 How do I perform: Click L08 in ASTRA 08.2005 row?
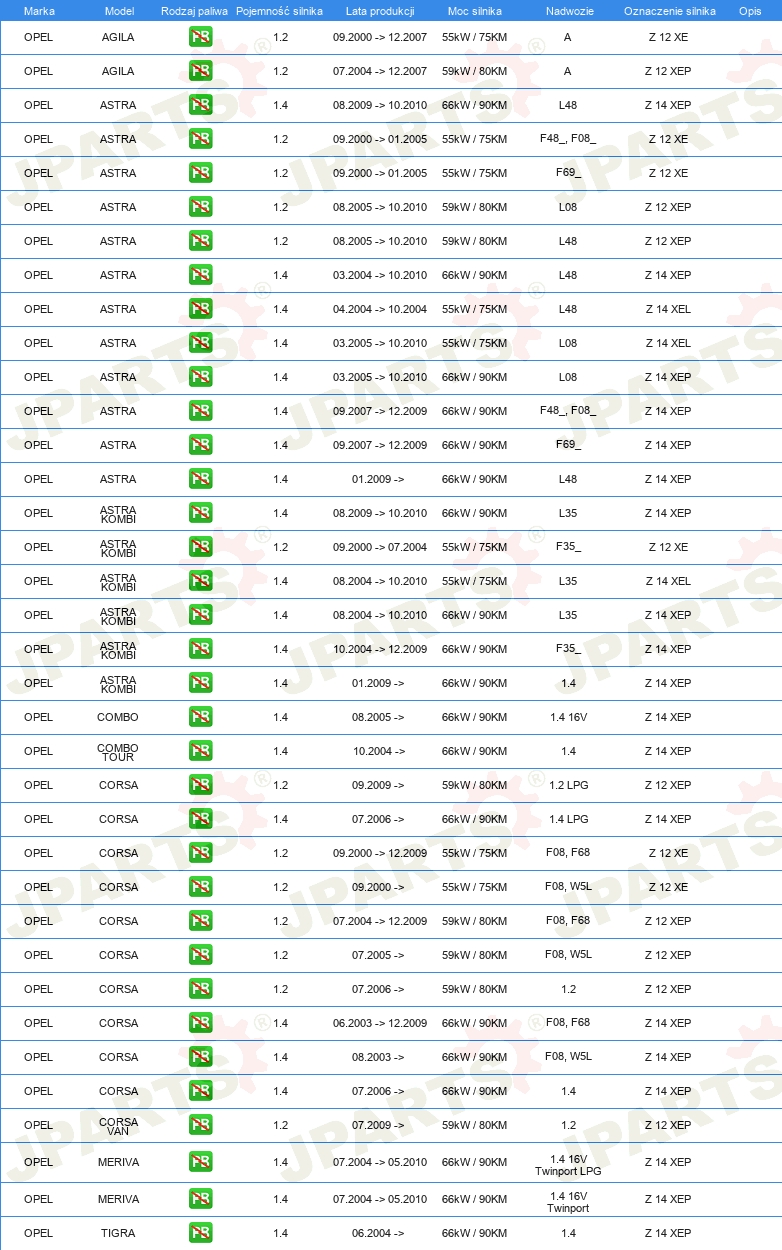[568, 207]
